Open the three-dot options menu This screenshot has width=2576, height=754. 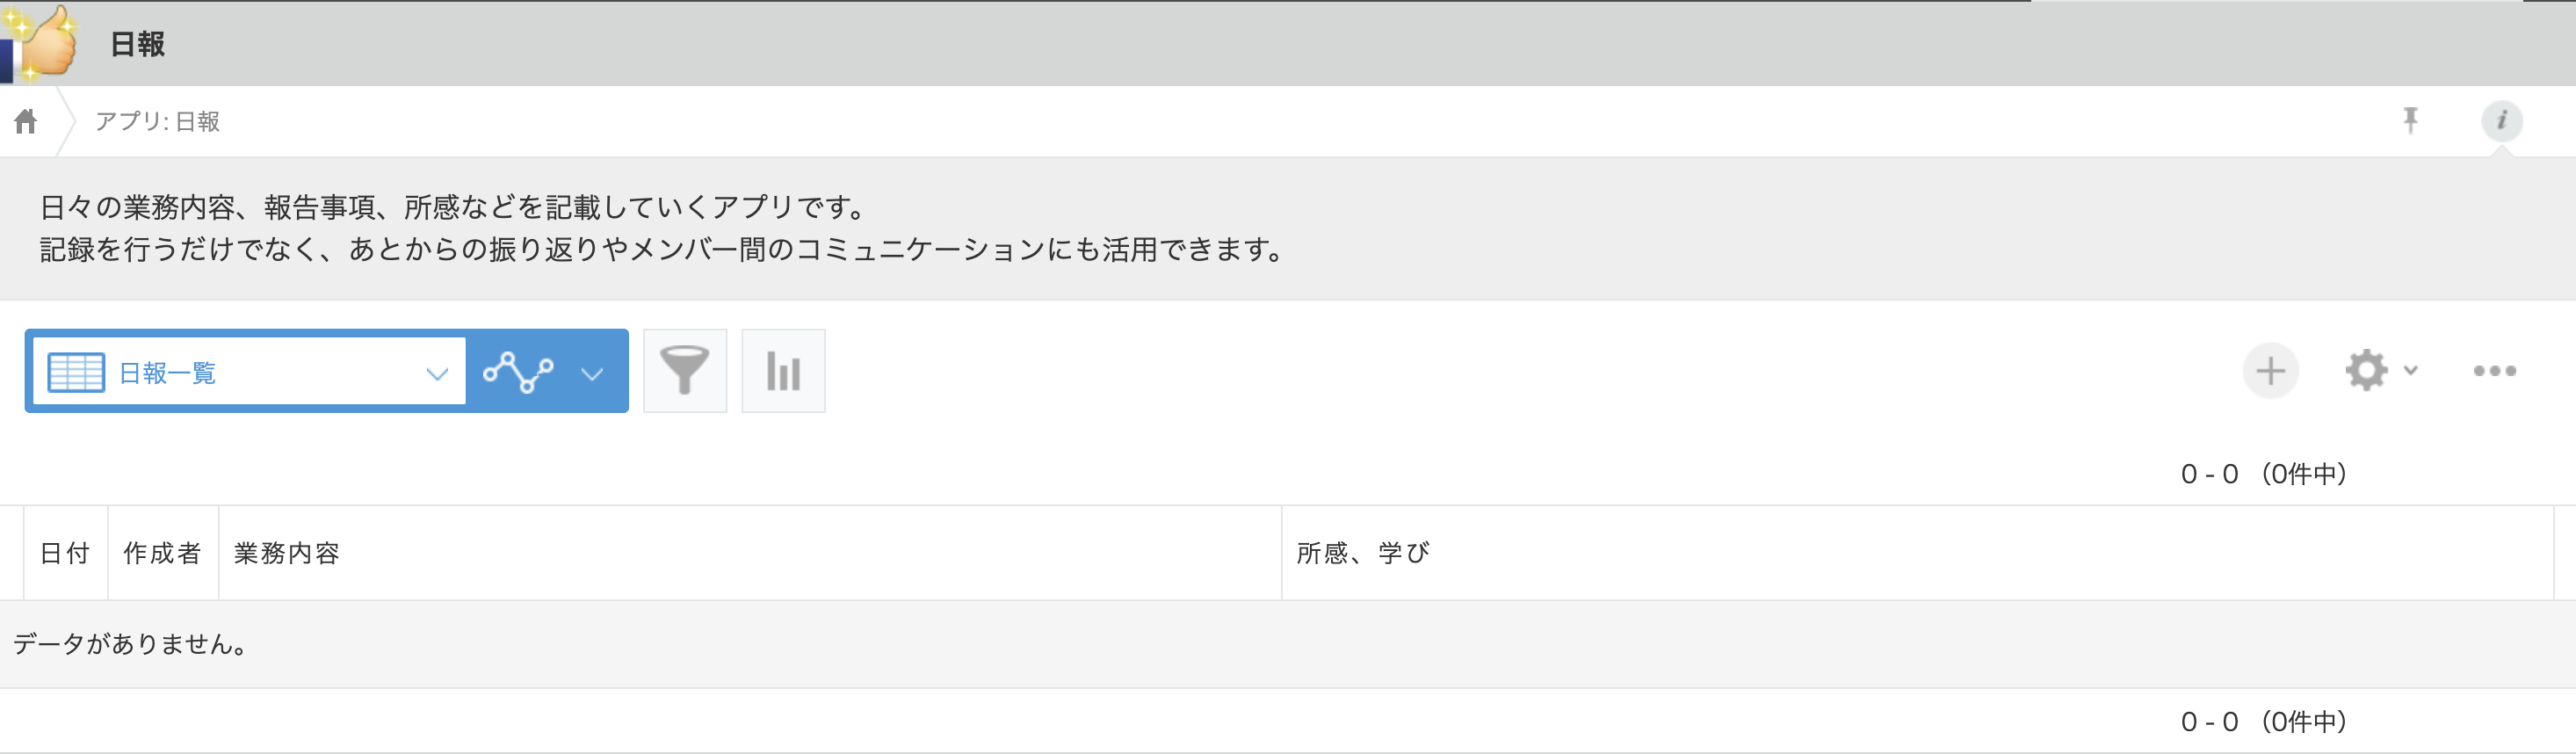[x=2494, y=371]
